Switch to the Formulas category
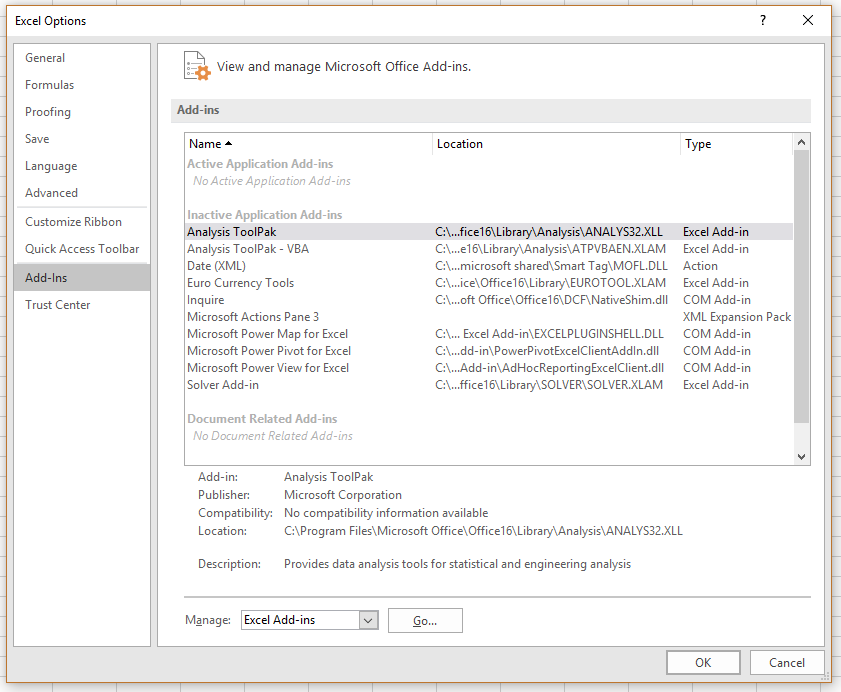The image size is (841, 692). tap(50, 85)
